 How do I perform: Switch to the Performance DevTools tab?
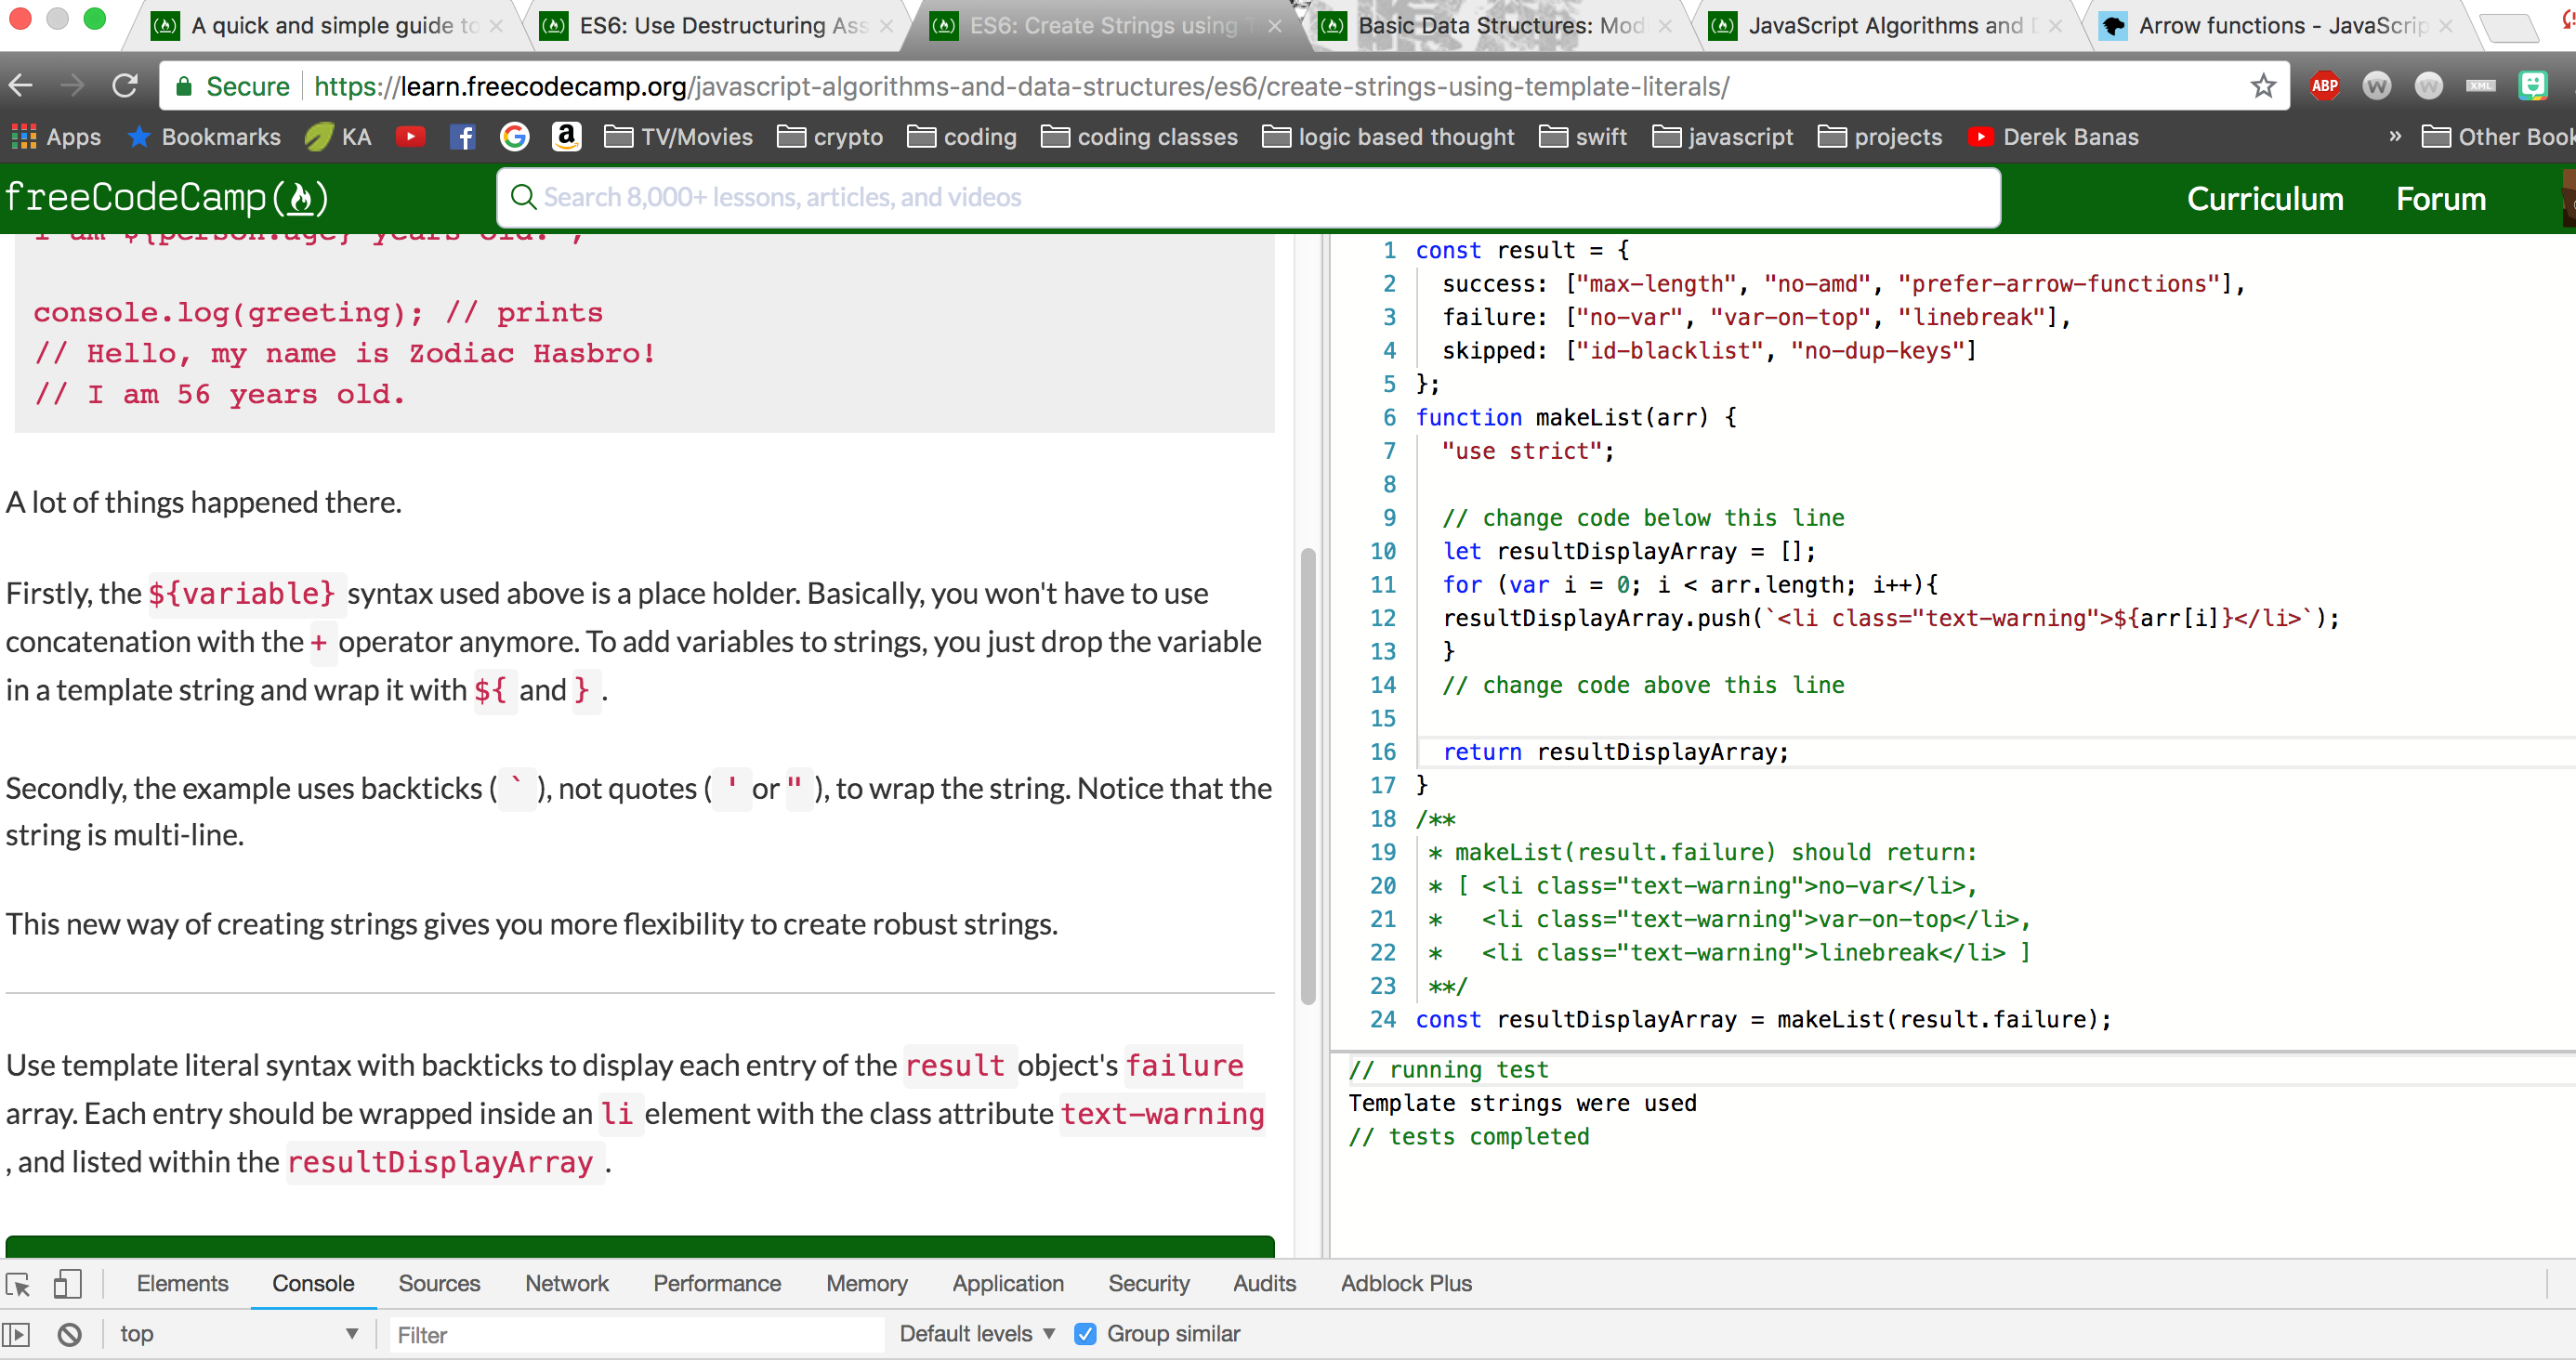717,1284
